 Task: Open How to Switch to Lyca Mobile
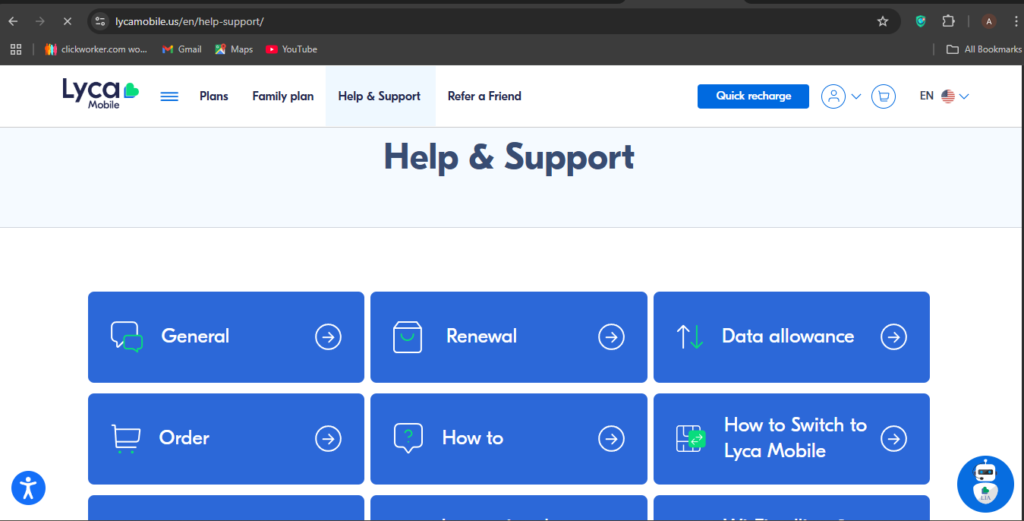point(792,439)
